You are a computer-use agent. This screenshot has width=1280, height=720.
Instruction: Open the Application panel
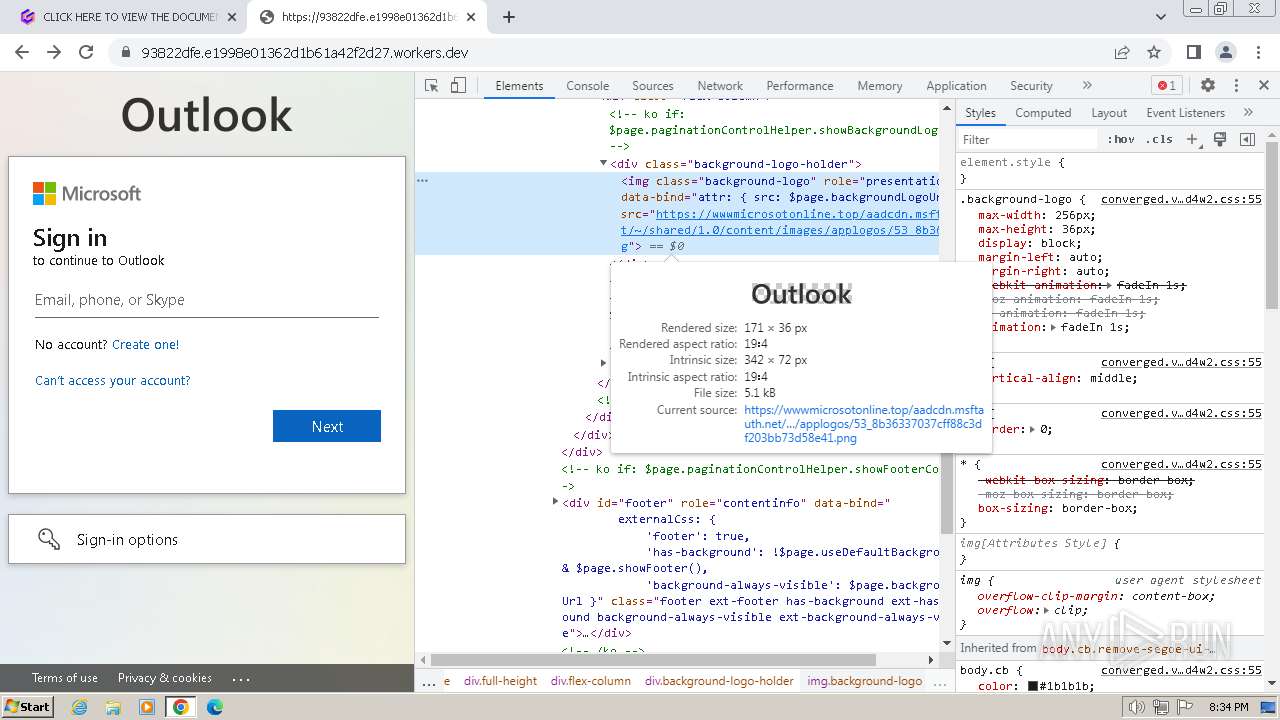[956, 86]
